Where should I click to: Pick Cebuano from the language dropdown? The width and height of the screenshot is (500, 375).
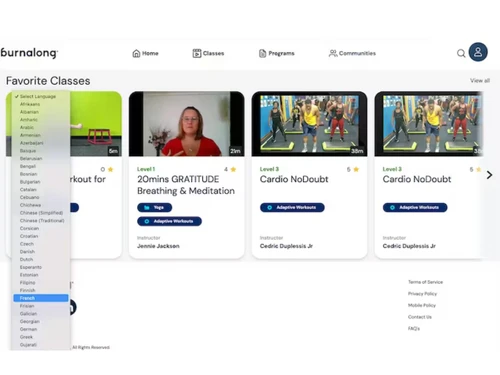point(41,197)
